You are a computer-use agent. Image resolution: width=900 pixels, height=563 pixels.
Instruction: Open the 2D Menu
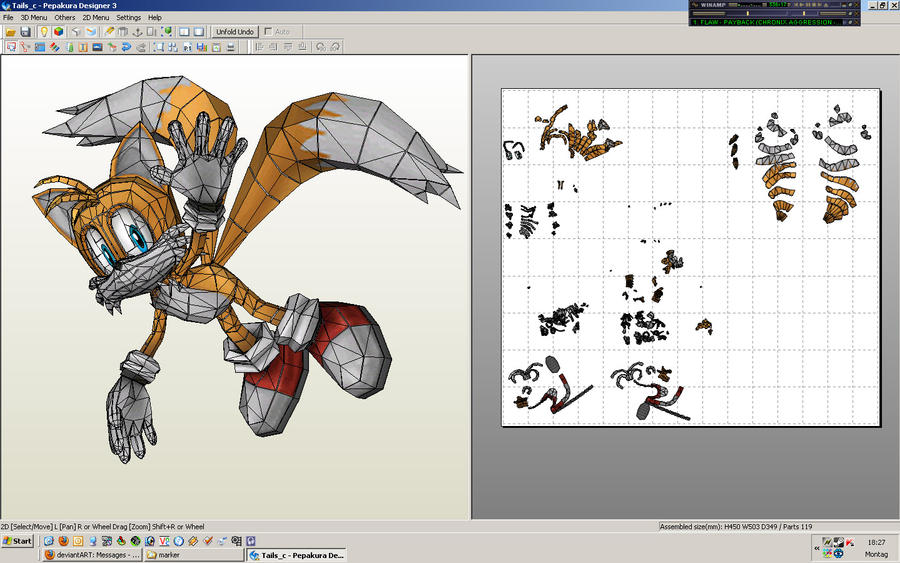pos(95,17)
